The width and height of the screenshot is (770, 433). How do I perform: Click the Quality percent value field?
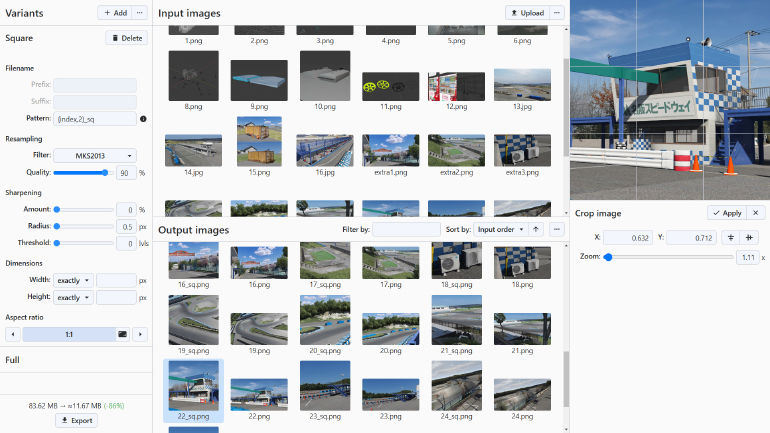click(x=126, y=173)
